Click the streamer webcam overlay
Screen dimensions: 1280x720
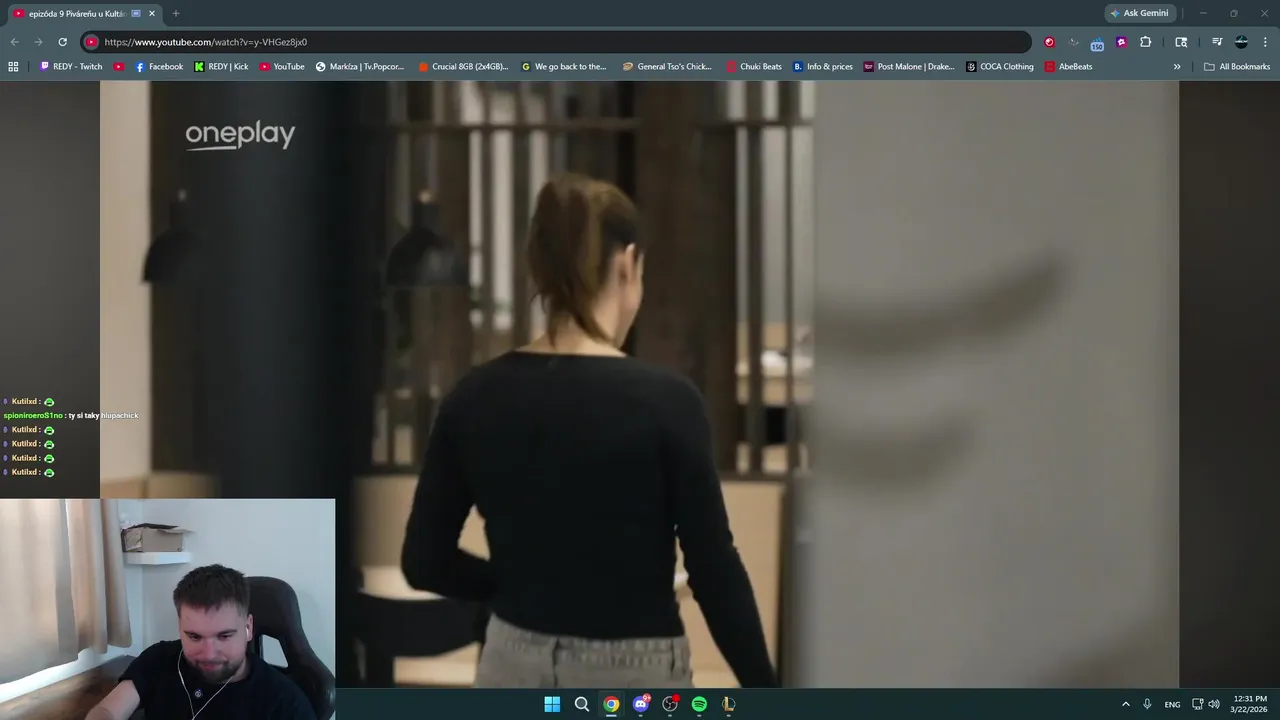[x=167, y=609]
